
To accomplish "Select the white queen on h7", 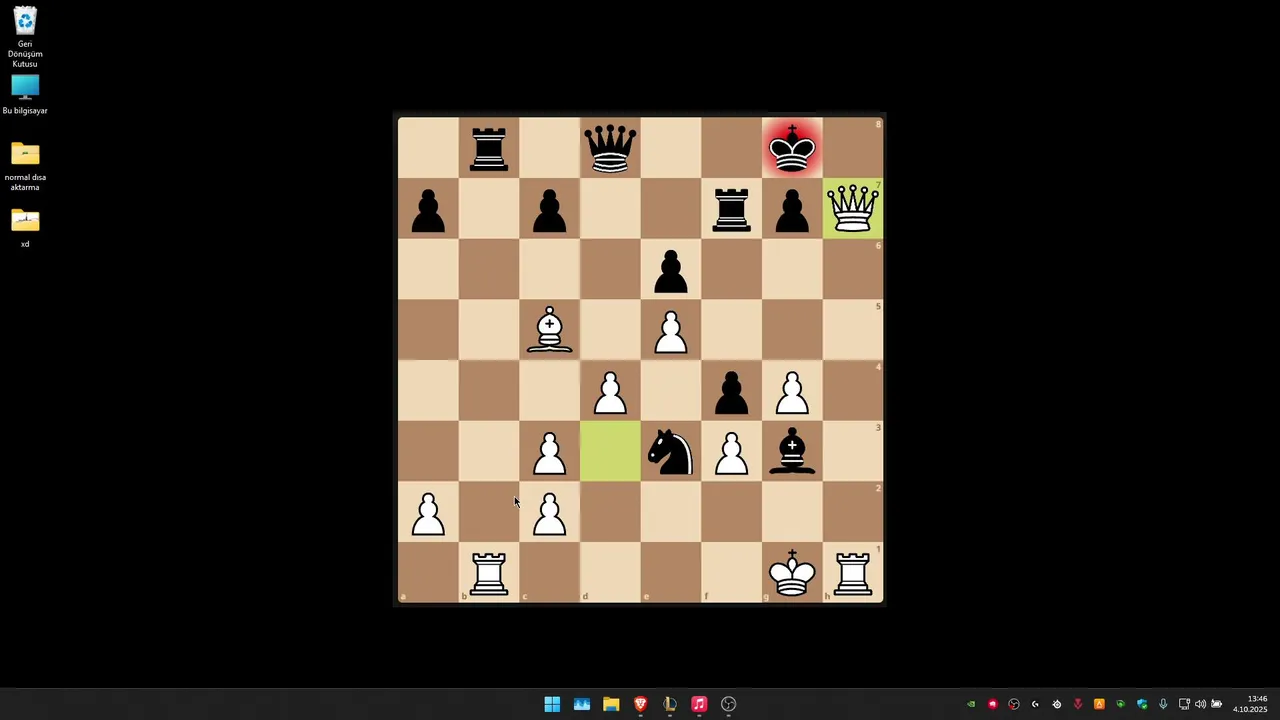I will point(853,209).
